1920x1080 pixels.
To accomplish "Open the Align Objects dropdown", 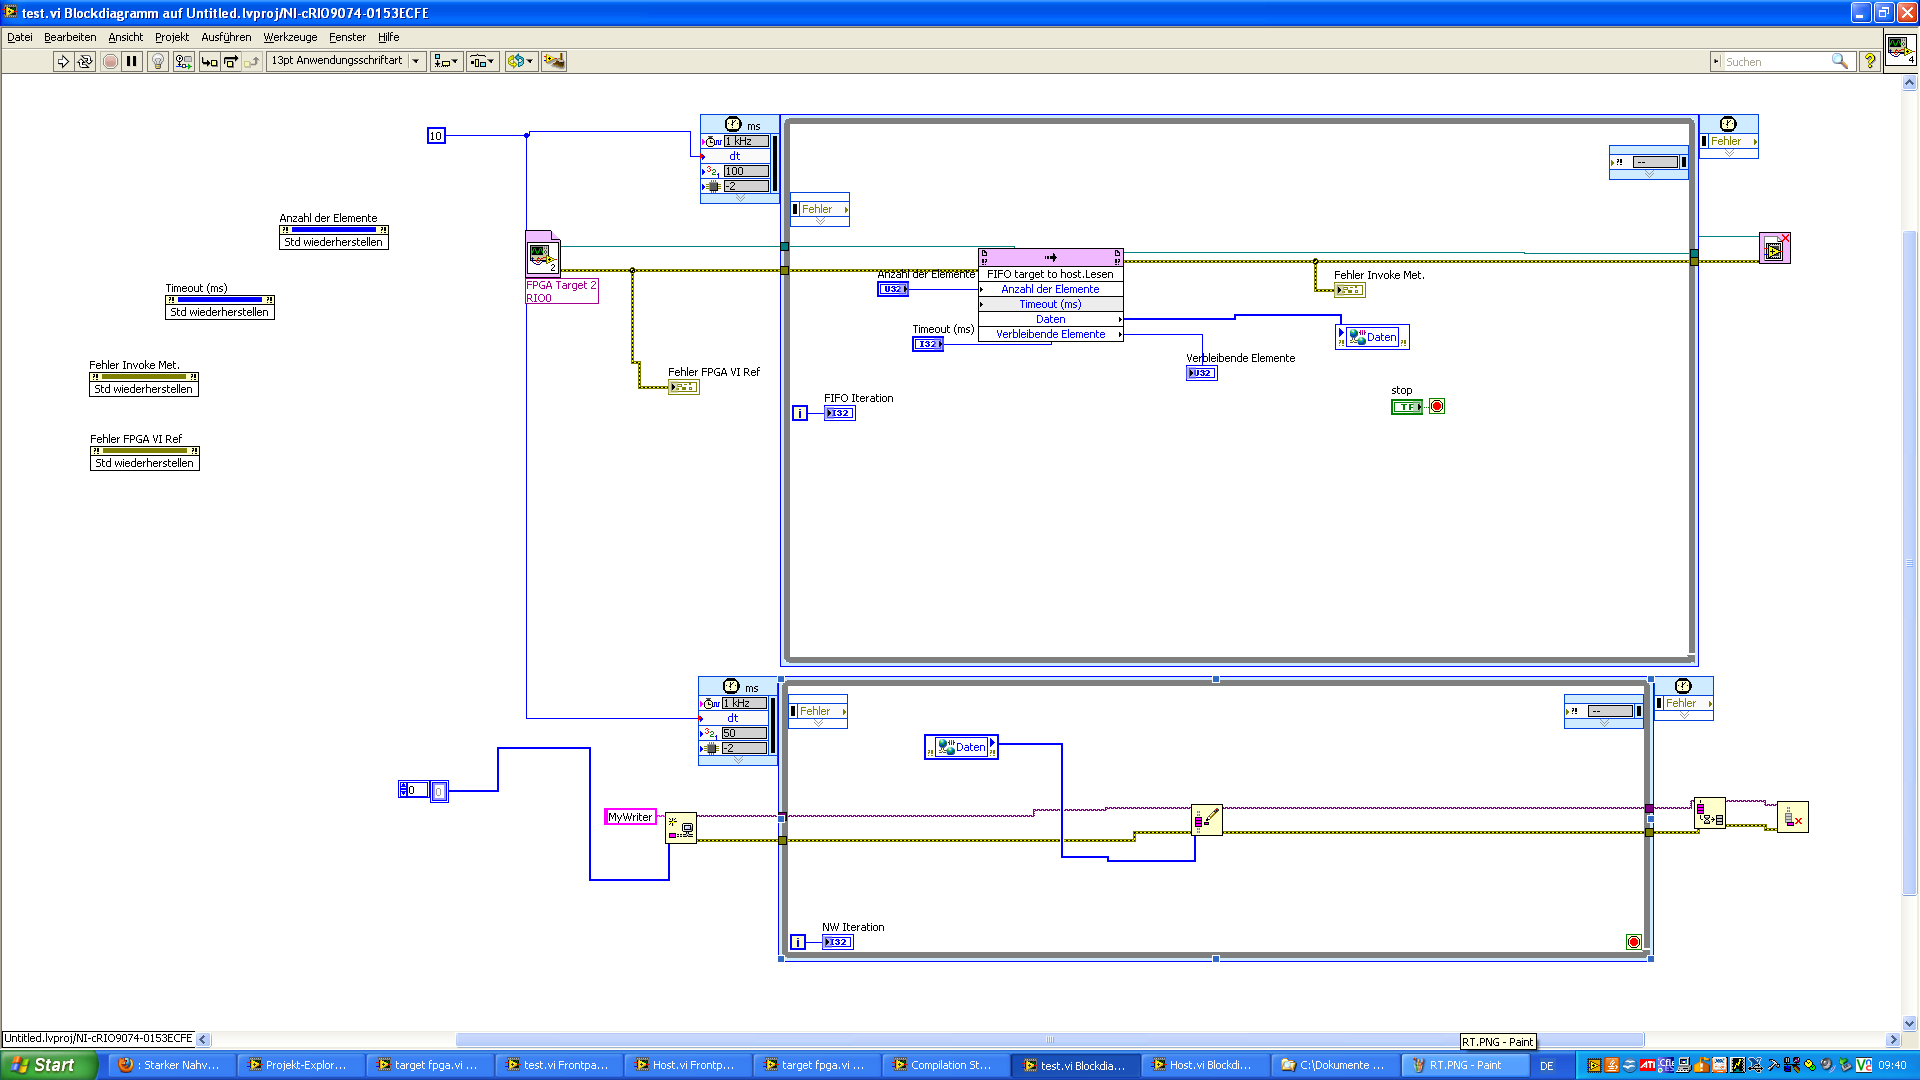I will pyautogui.click(x=446, y=62).
